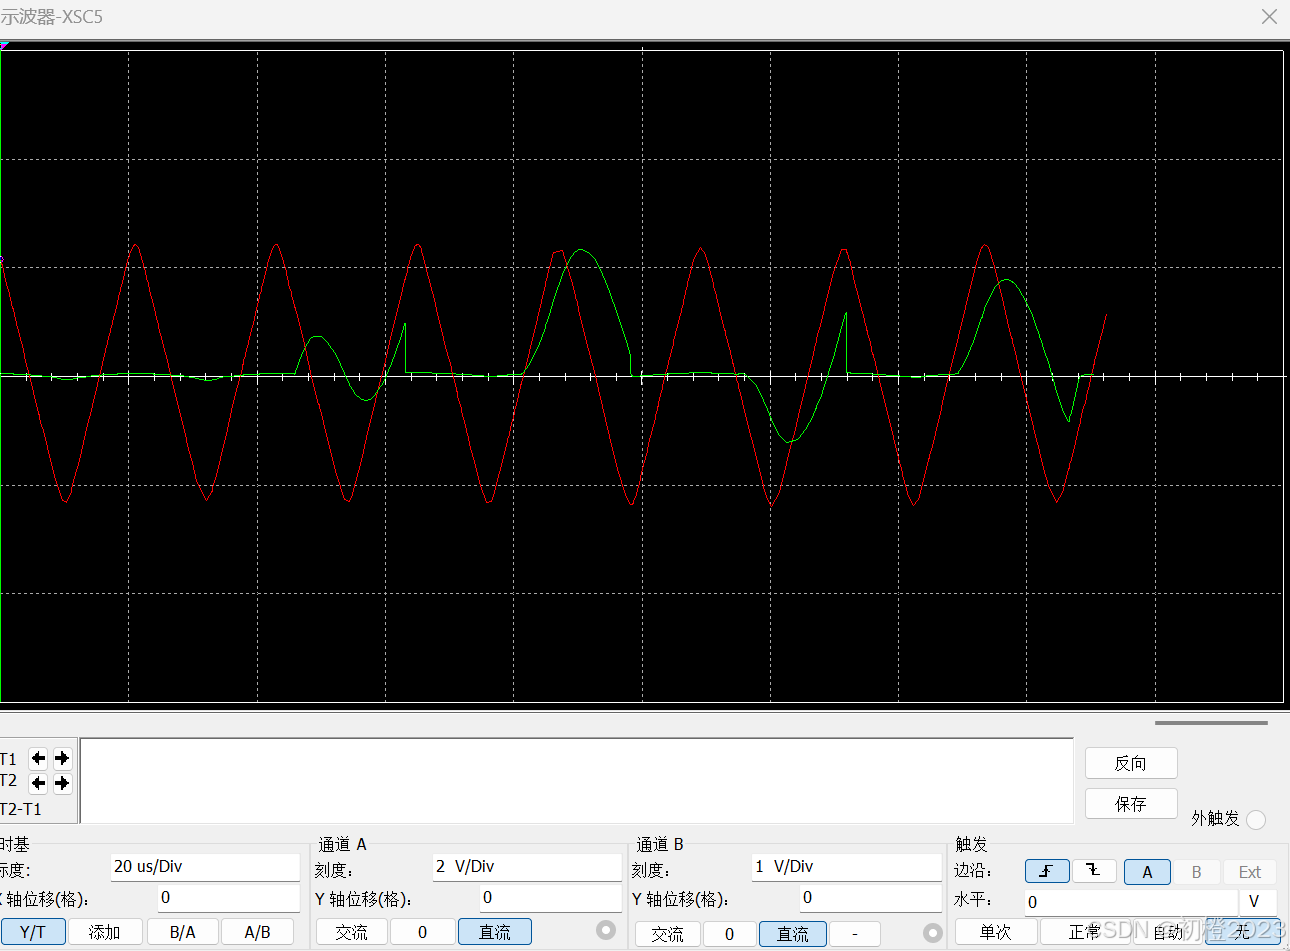Edit Channel A scale 2 V/Div field
The width and height of the screenshot is (1290, 951).
[x=526, y=867]
